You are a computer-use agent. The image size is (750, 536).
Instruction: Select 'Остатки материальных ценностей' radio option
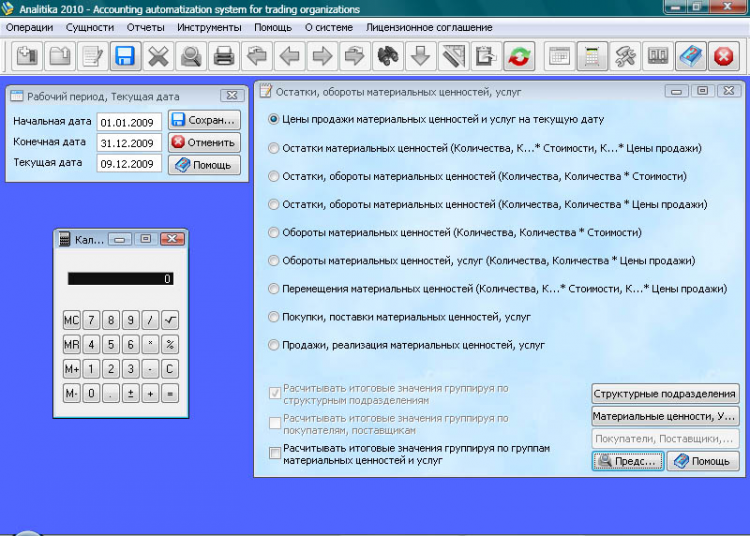(x=273, y=148)
